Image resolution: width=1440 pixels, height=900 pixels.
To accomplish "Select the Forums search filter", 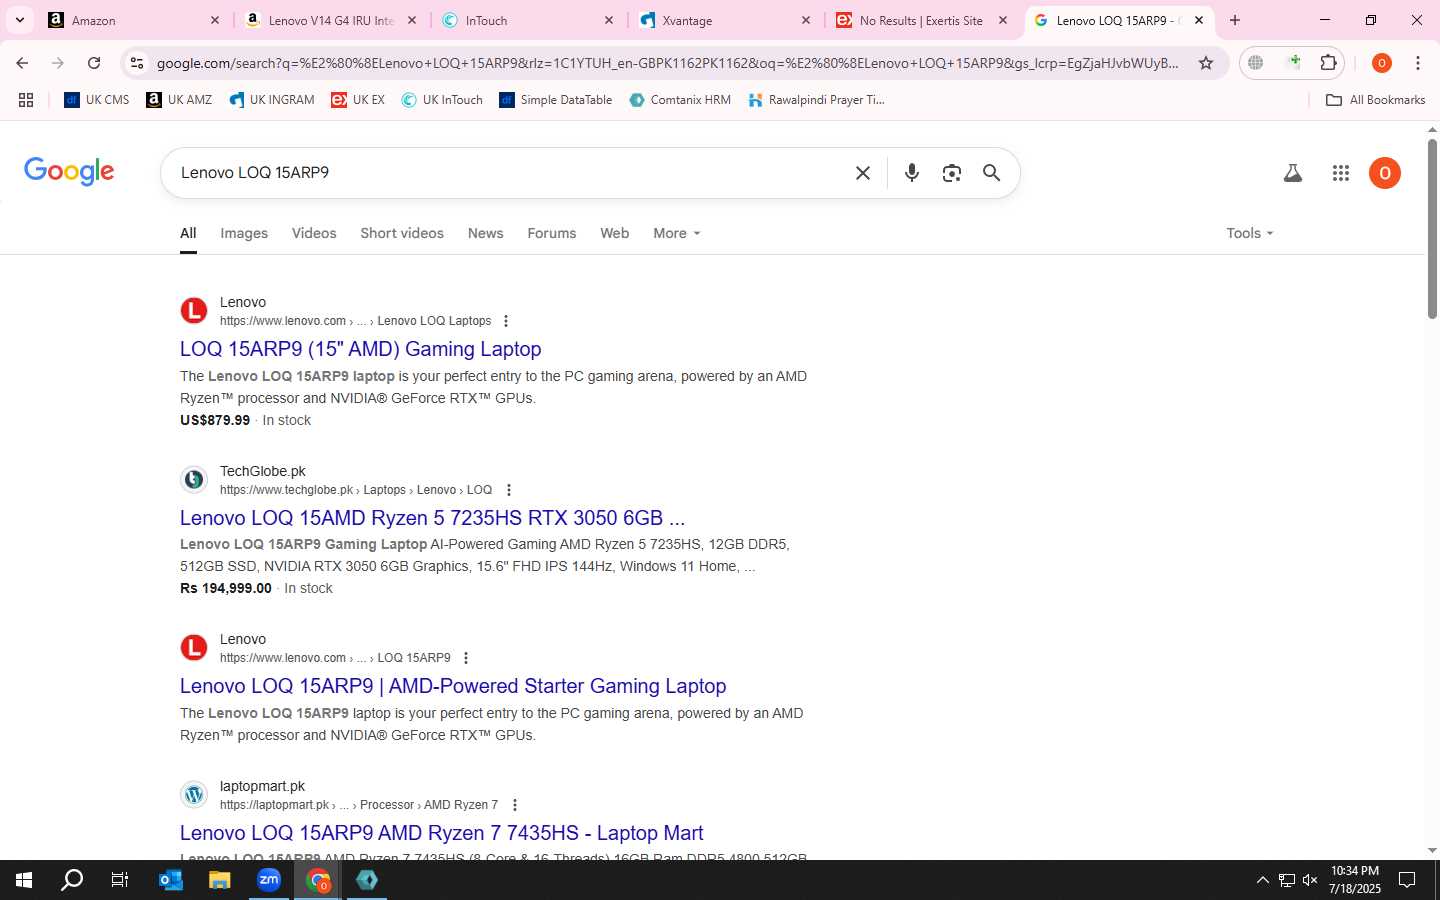I will [x=552, y=233].
